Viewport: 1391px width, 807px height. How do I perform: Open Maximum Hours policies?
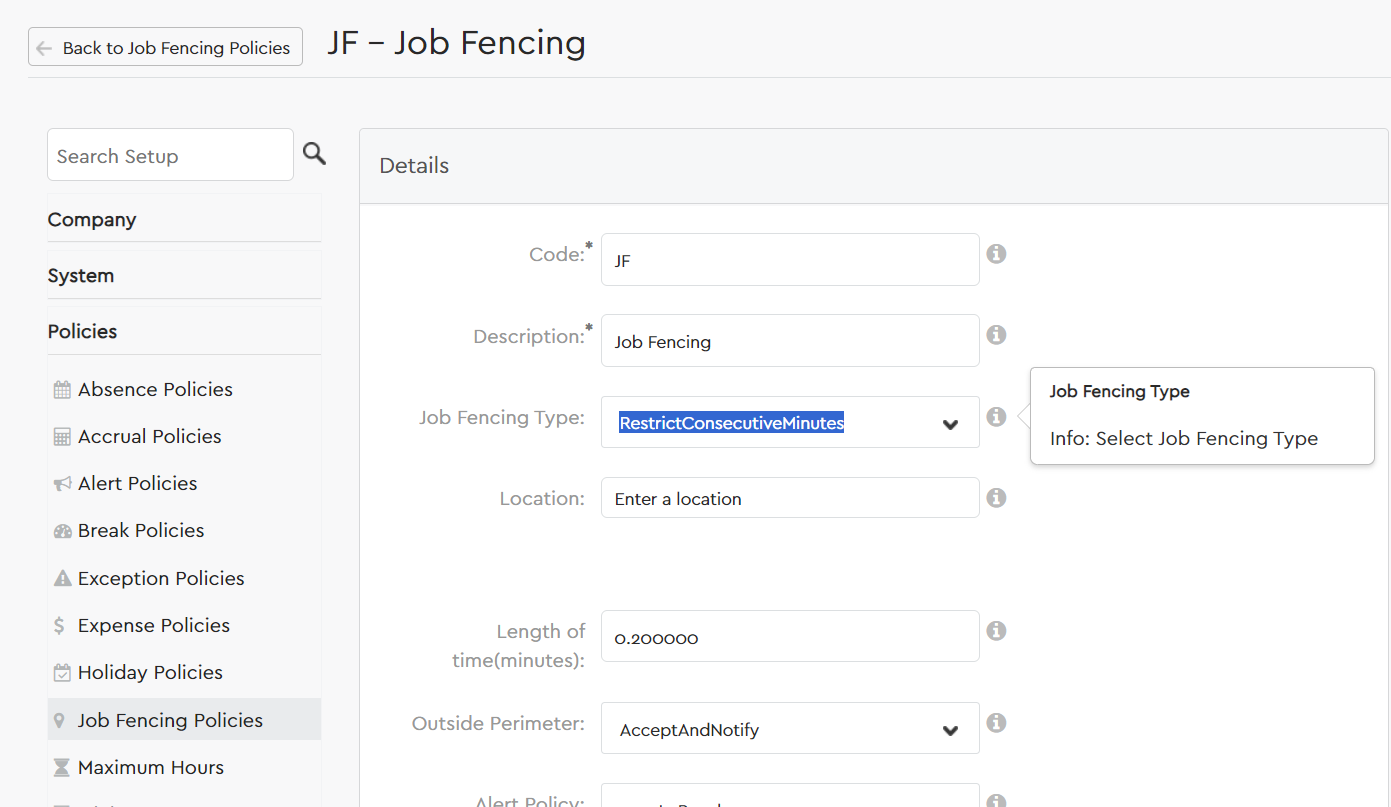(x=150, y=768)
